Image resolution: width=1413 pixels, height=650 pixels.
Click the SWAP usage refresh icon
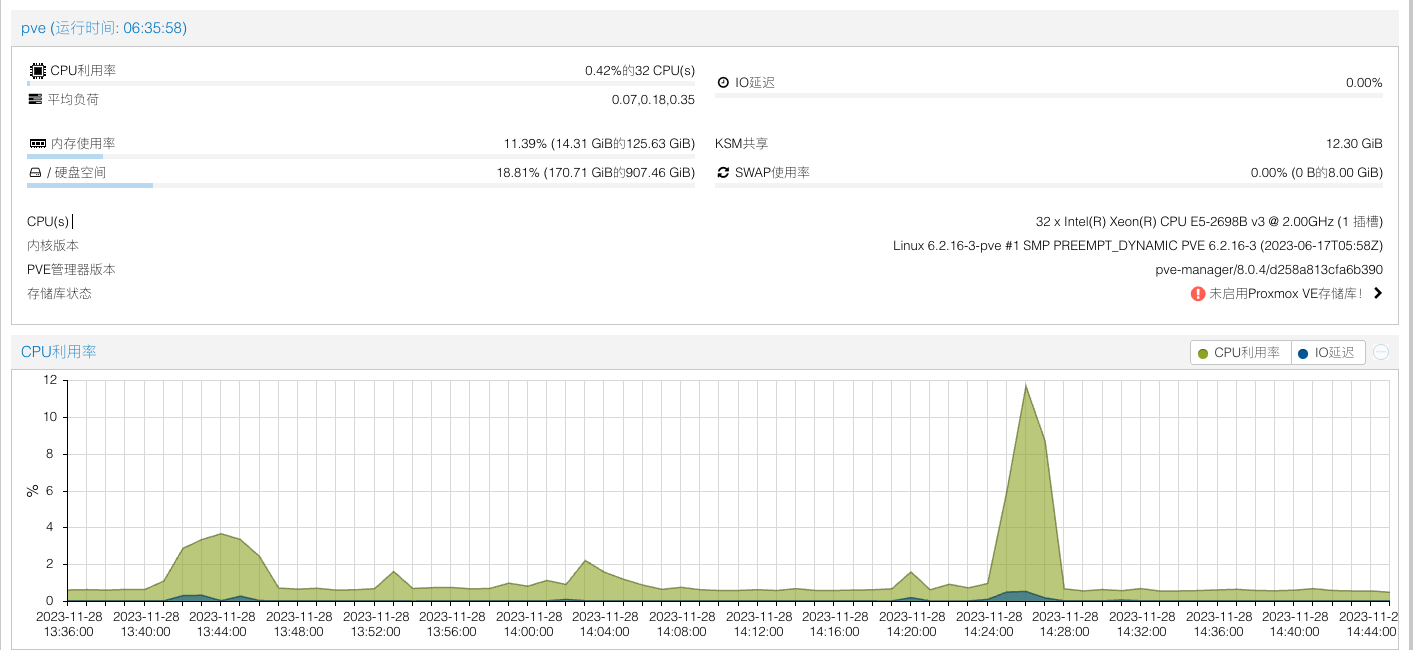click(723, 173)
